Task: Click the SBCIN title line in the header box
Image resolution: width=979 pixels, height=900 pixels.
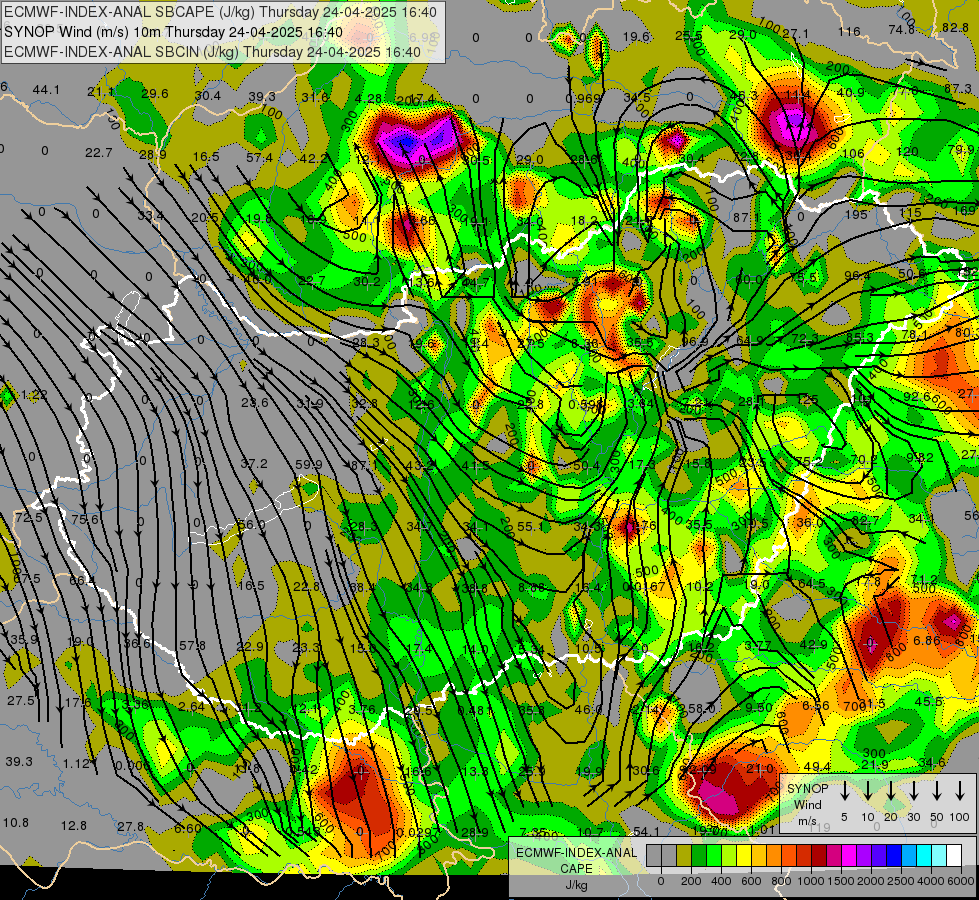Action: coord(212,52)
